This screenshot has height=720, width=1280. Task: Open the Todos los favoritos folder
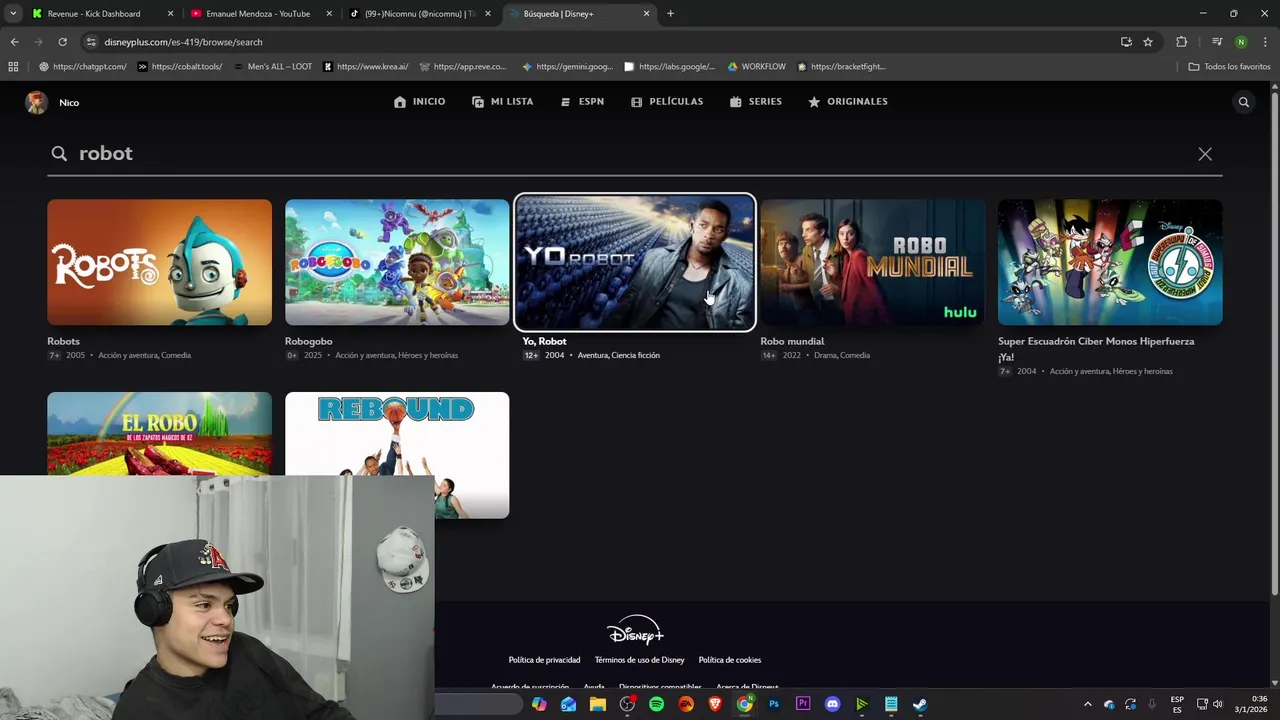pyautogui.click(x=1229, y=67)
